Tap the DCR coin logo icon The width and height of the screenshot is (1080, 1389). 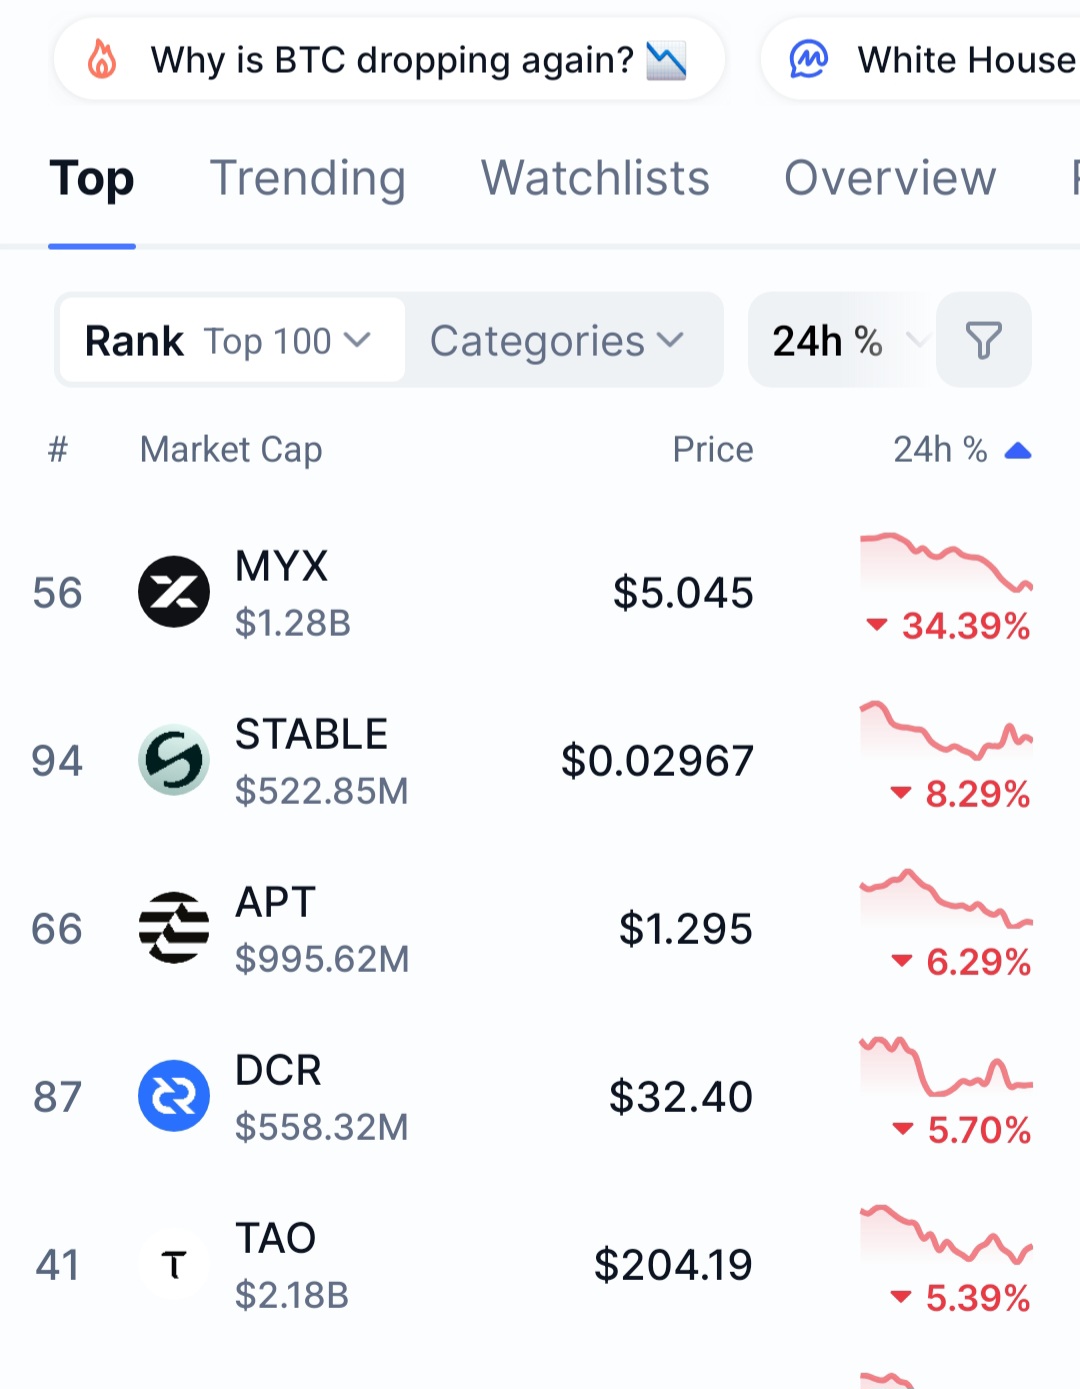(174, 1096)
